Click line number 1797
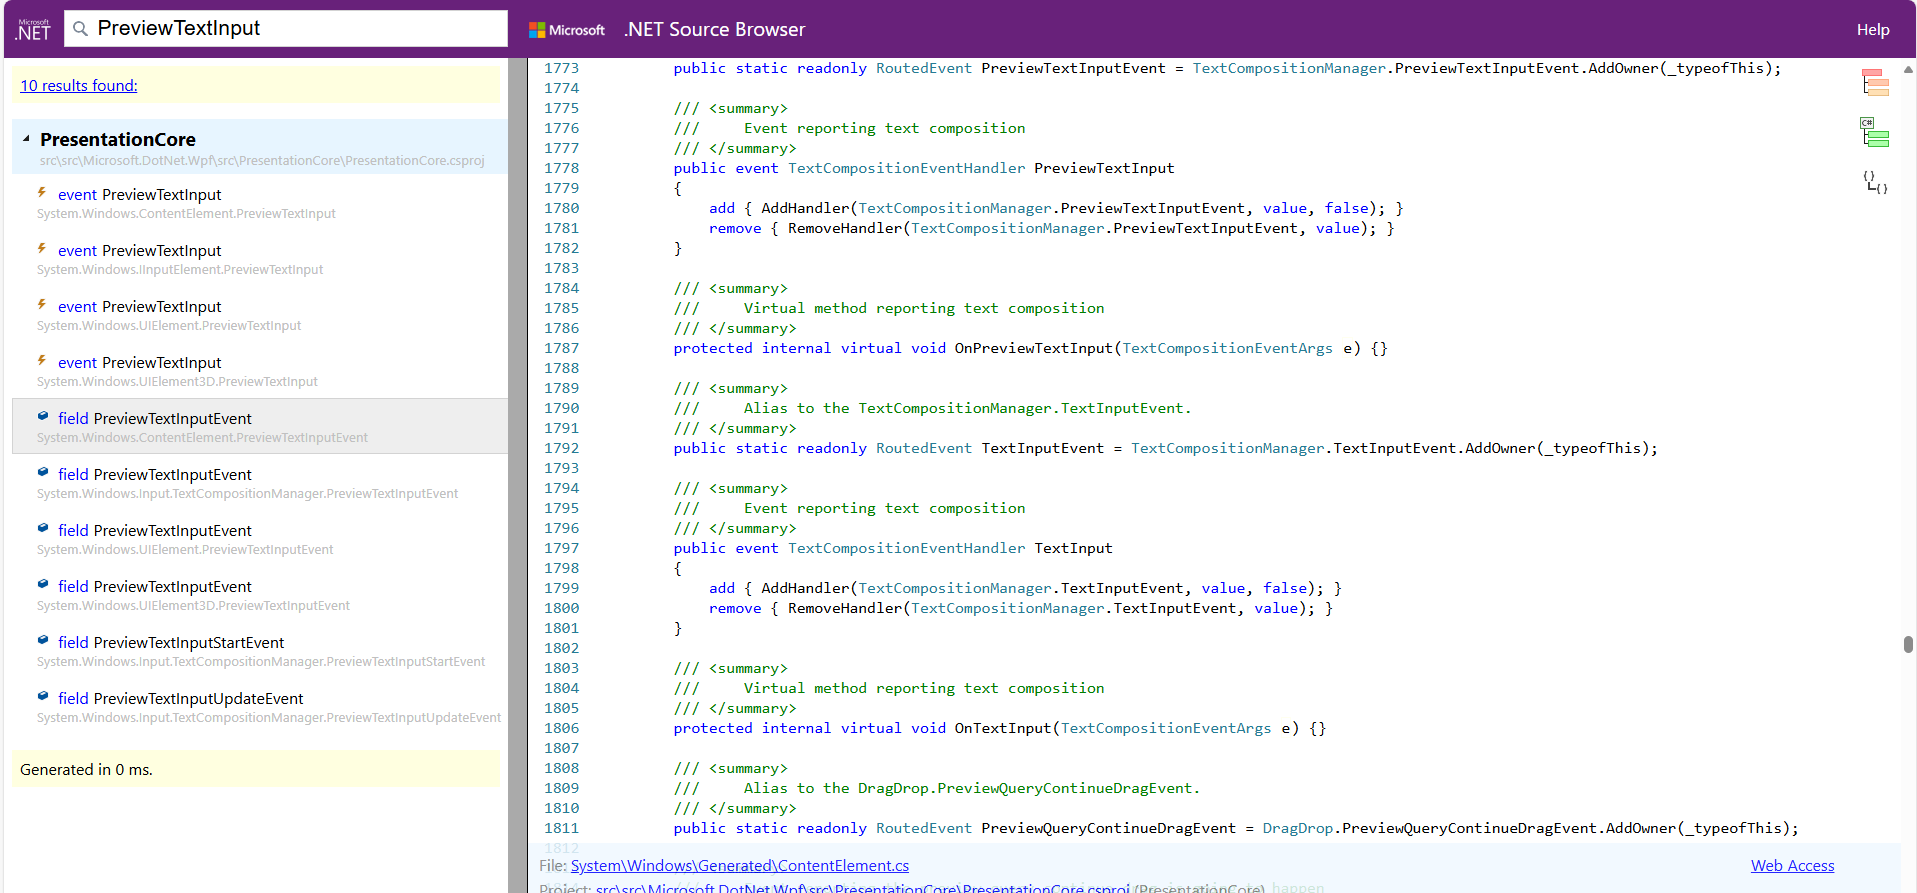 (x=561, y=548)
